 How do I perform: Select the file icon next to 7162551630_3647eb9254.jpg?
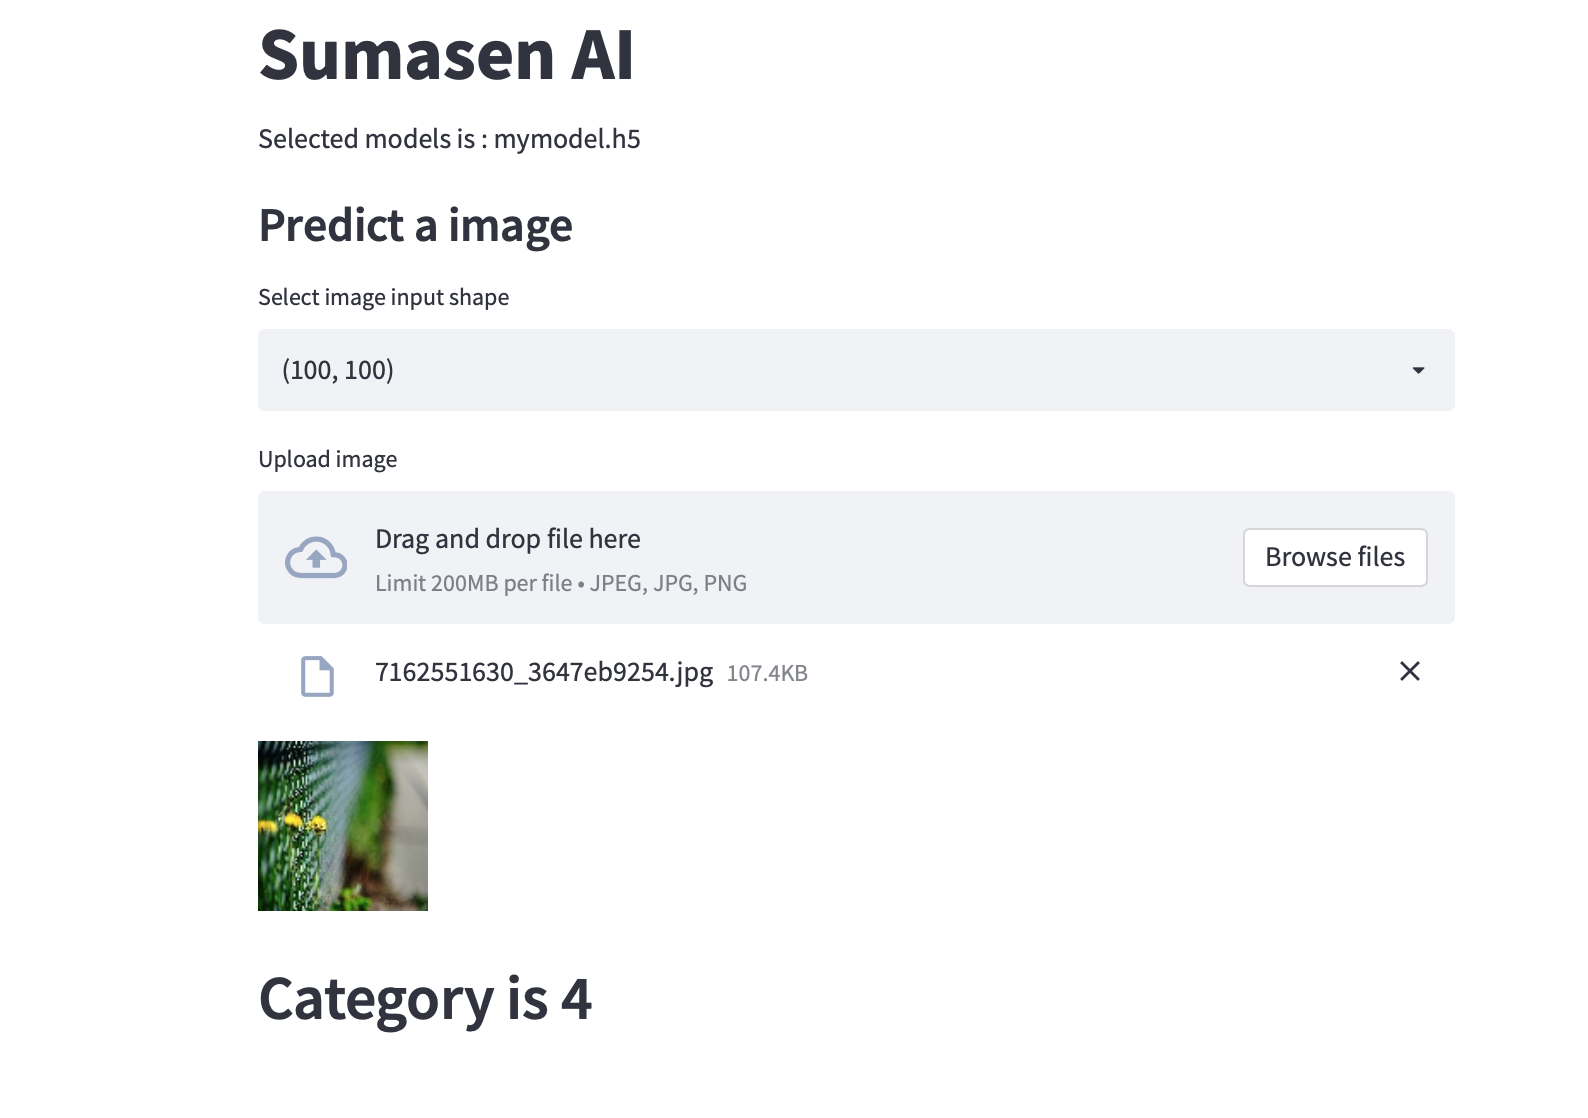click(317, 674)
